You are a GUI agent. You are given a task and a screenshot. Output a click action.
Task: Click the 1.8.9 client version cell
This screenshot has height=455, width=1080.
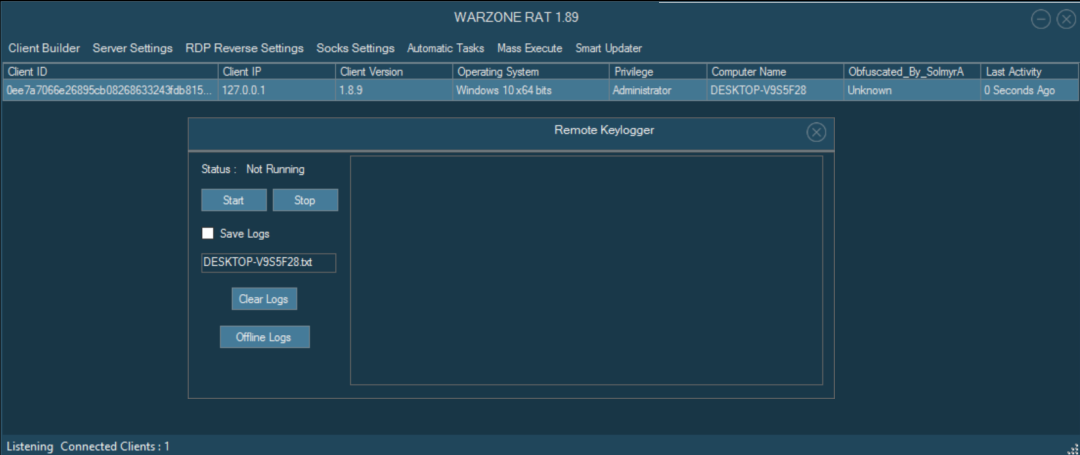coord(394,90)
